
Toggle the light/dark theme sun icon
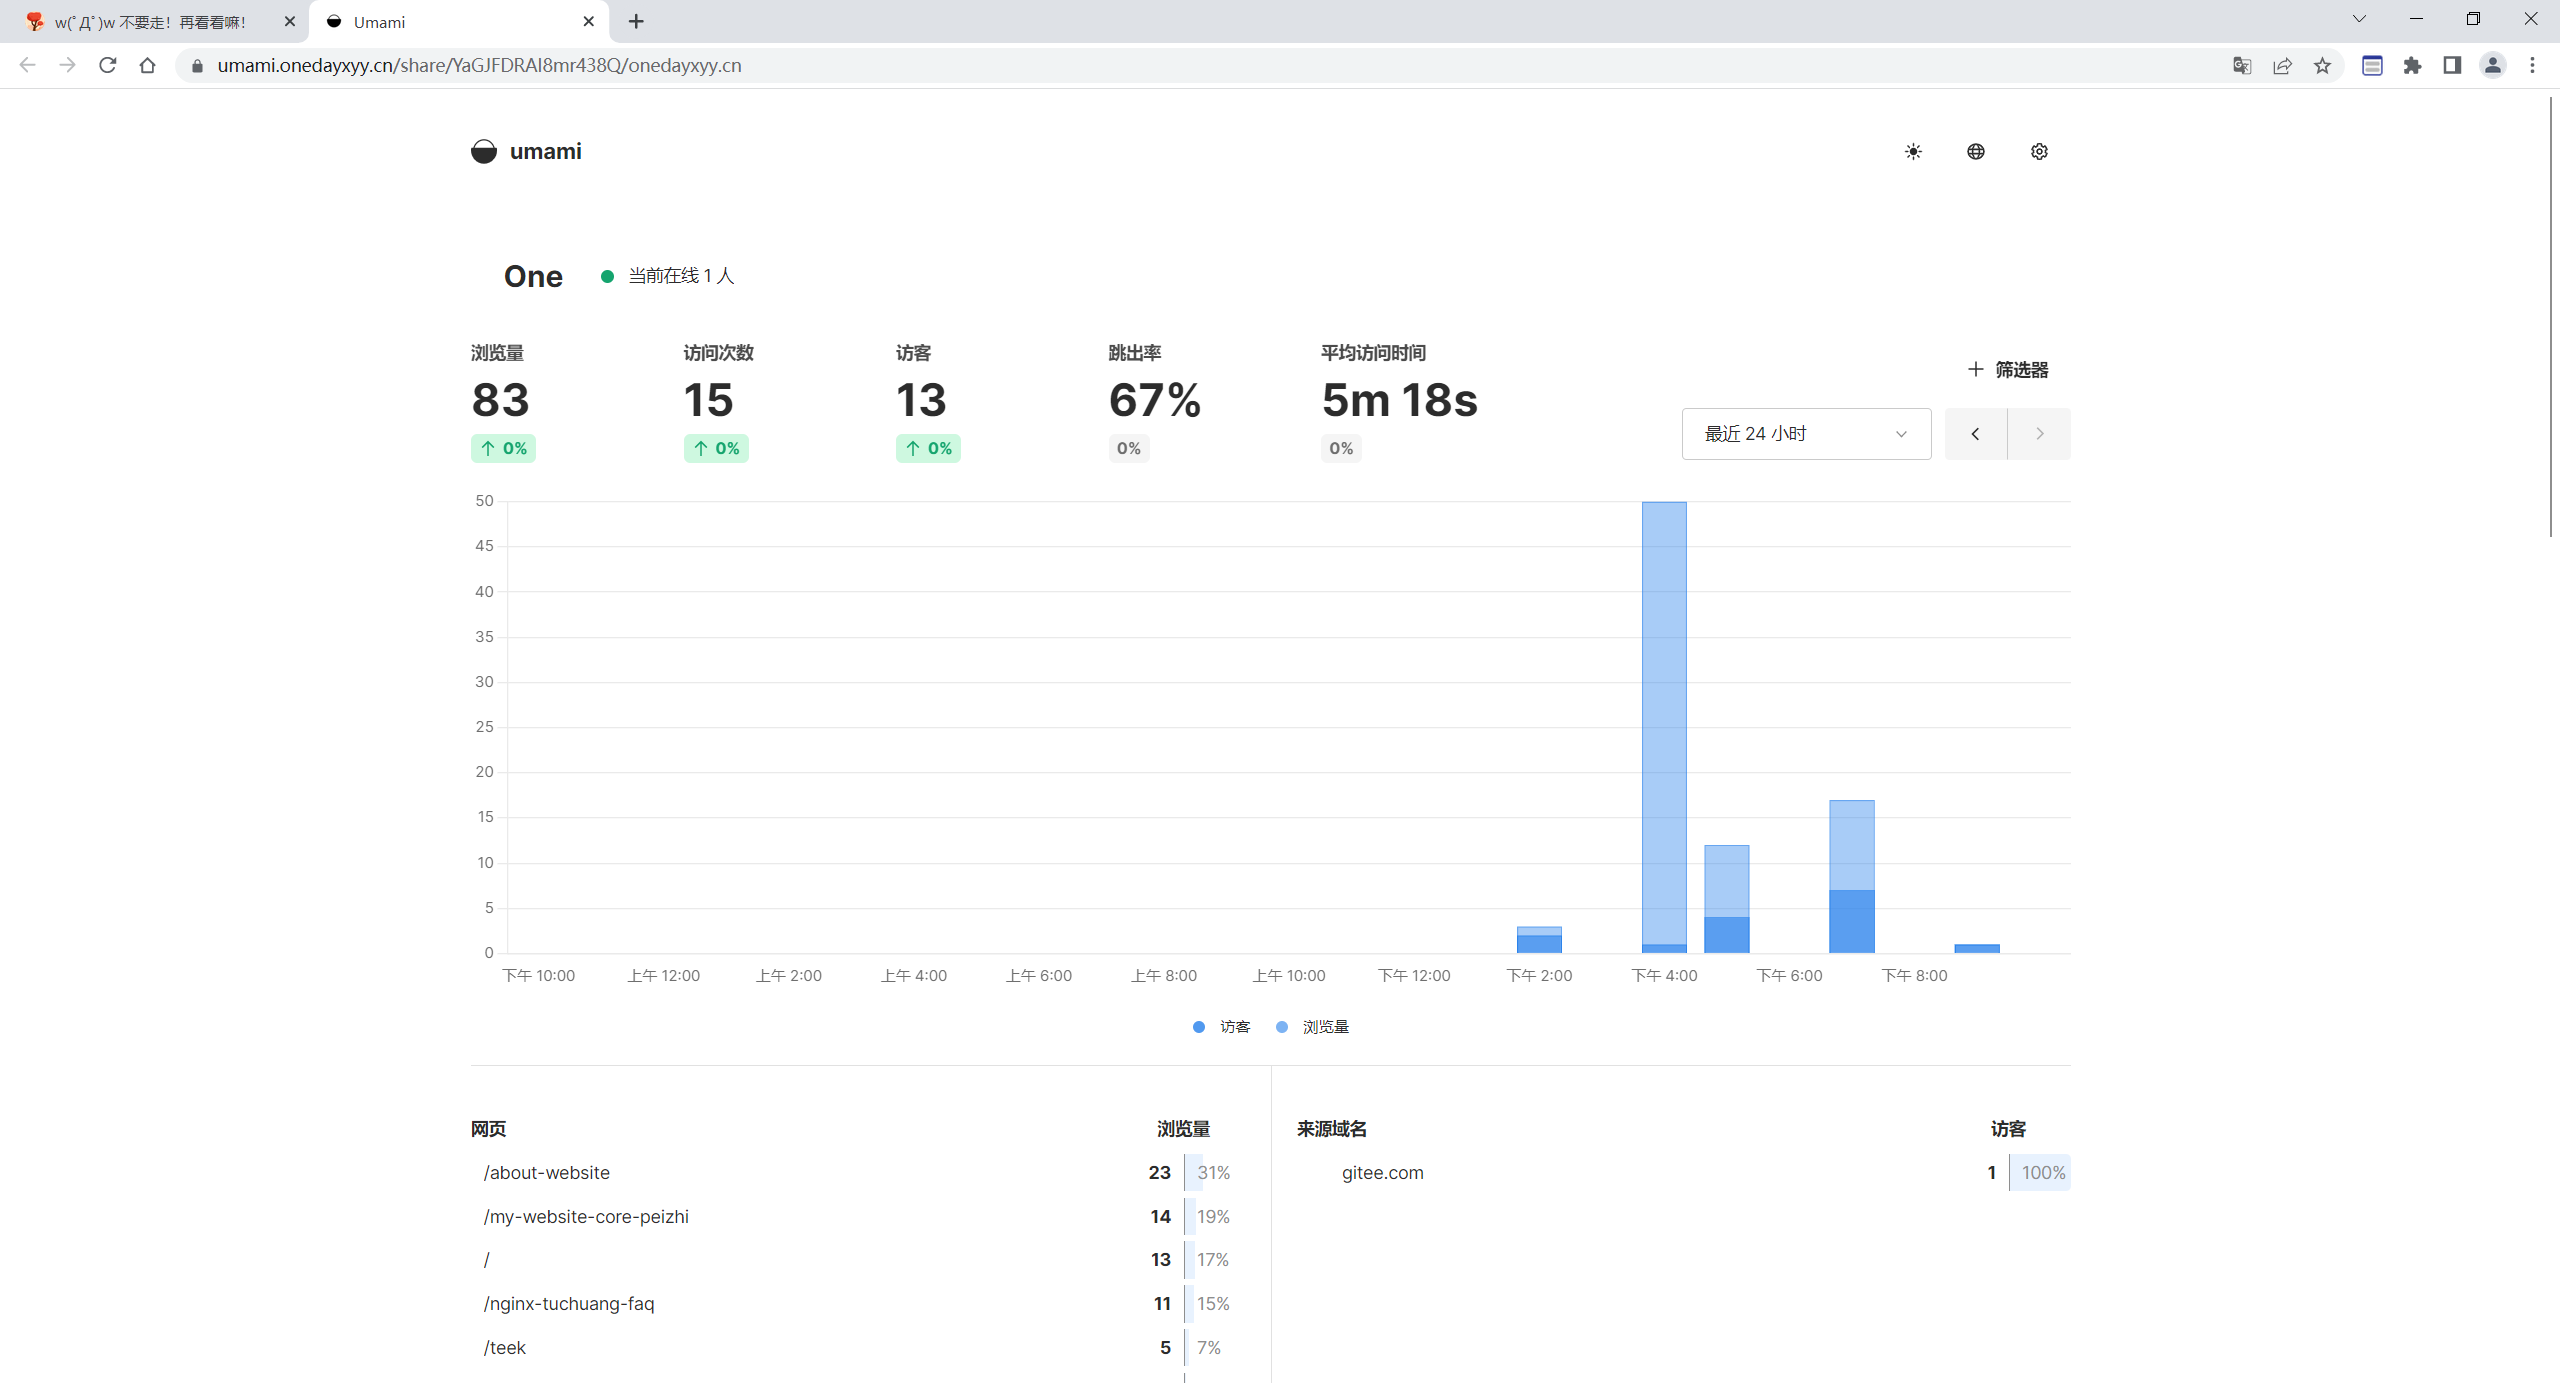(x=1912, y=151)
